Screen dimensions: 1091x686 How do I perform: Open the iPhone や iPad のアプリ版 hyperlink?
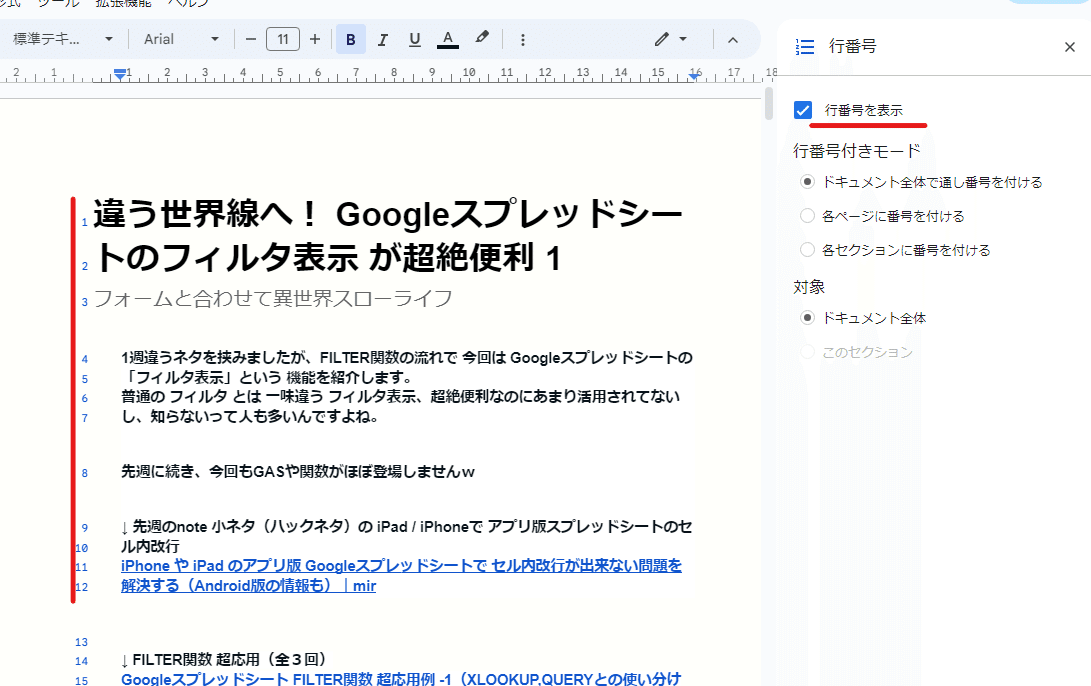pyautogui.click(x=401, y=575)
